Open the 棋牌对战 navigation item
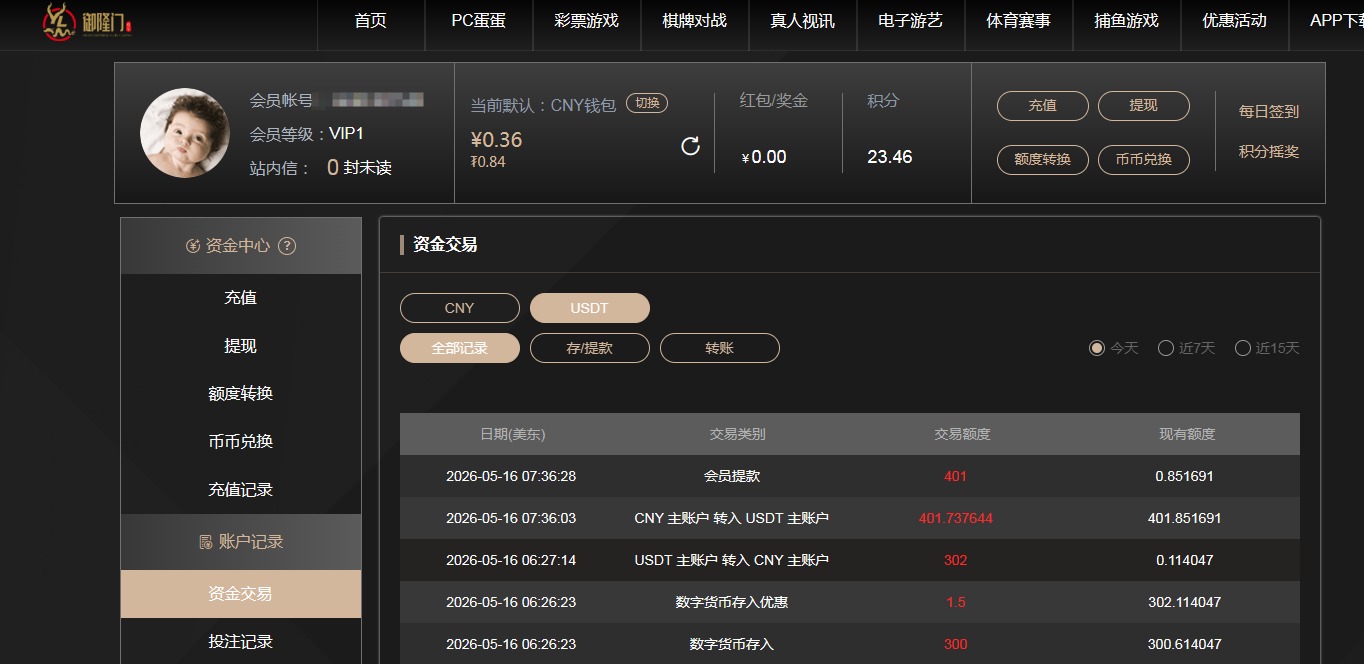 click(695, 21)
